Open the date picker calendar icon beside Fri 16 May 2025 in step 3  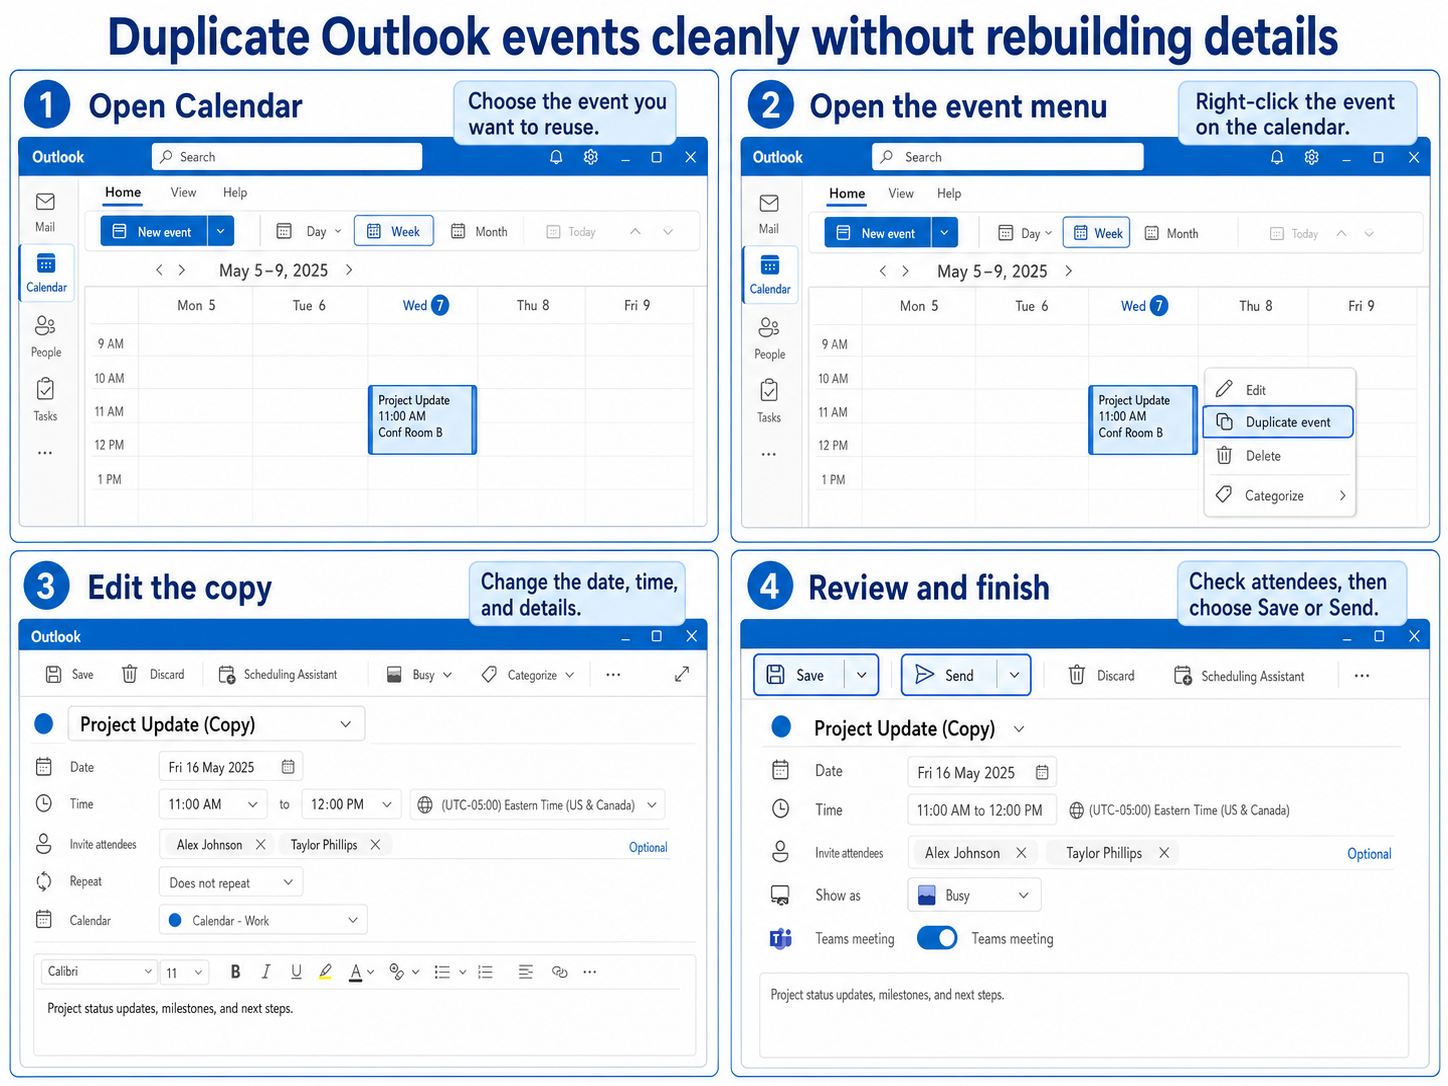click(x=288, y=767)
